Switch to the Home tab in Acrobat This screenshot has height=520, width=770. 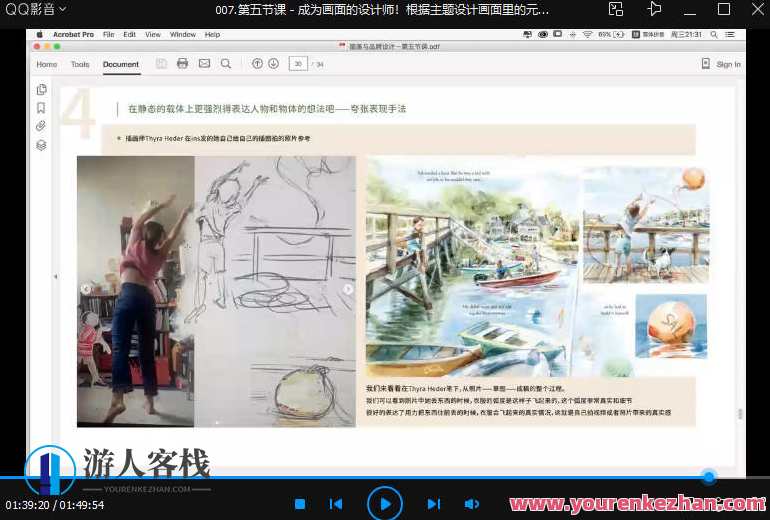click(x=47, y=64)
